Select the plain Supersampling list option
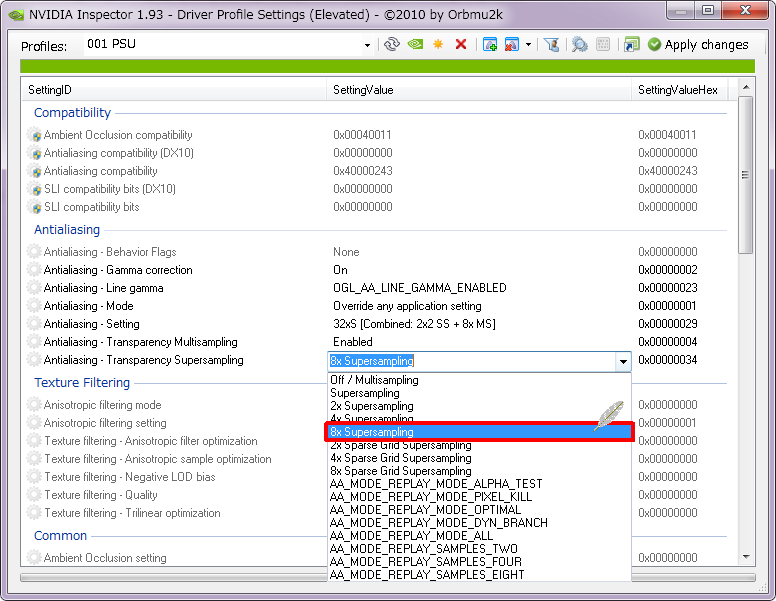Image resolution: width=776 pixels, height=601 pixels. [365, 393]
